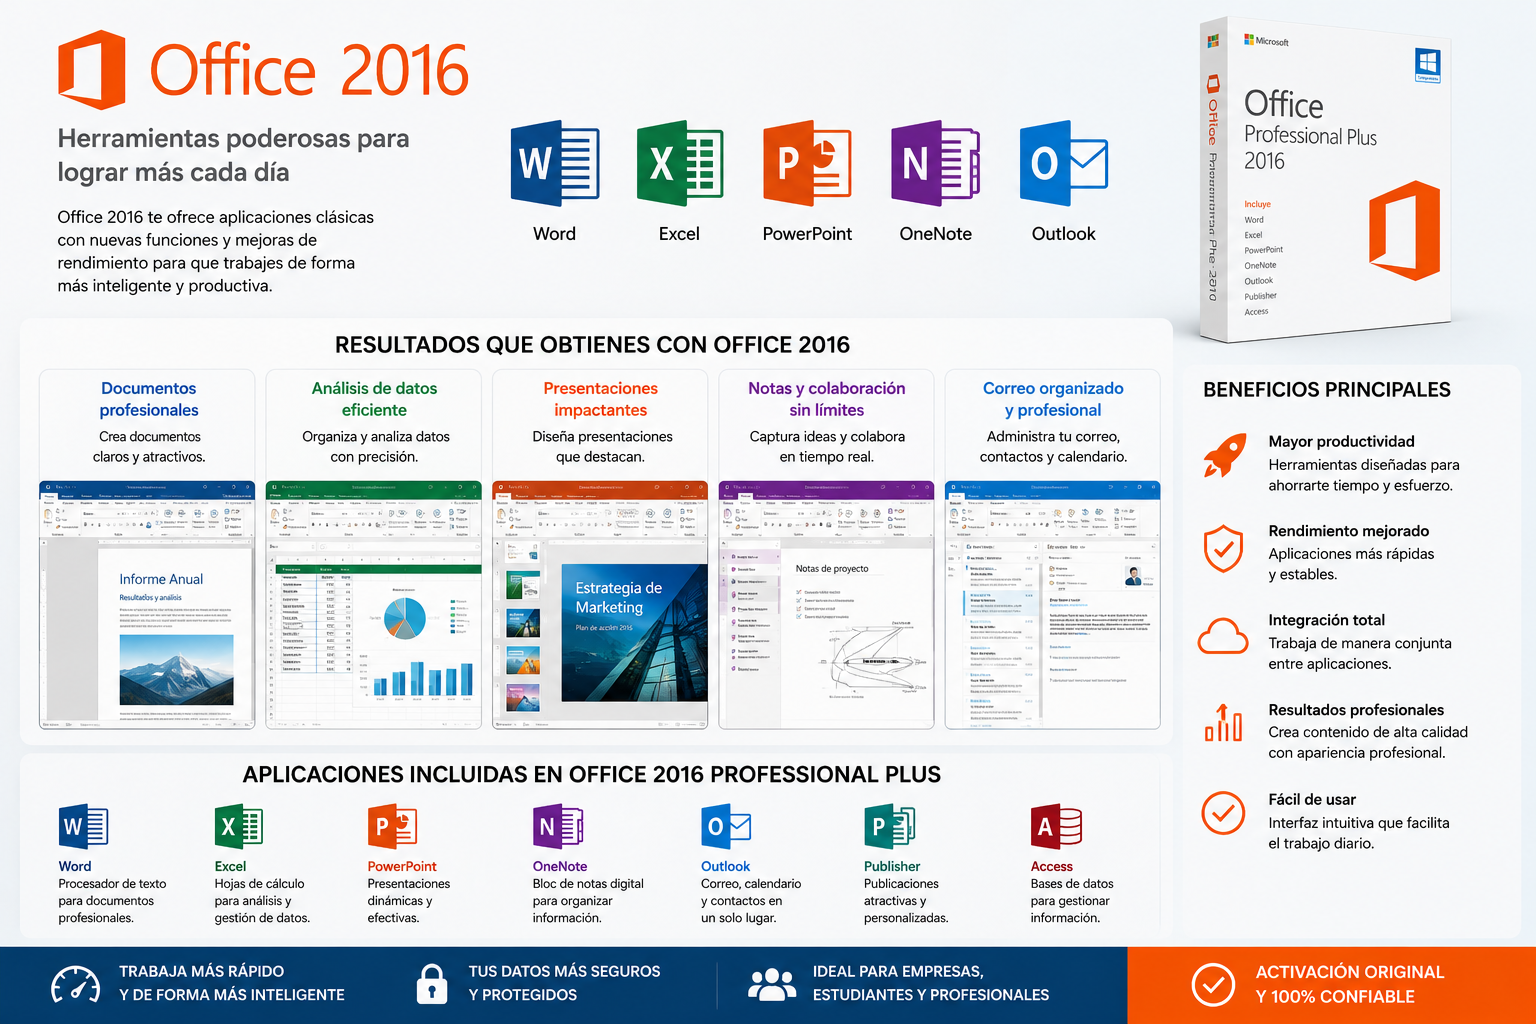The height and width of the screenshot is (1024, 1536).
Task: Click the Publisher name in the applications list
Action: (x=892, y=866)
